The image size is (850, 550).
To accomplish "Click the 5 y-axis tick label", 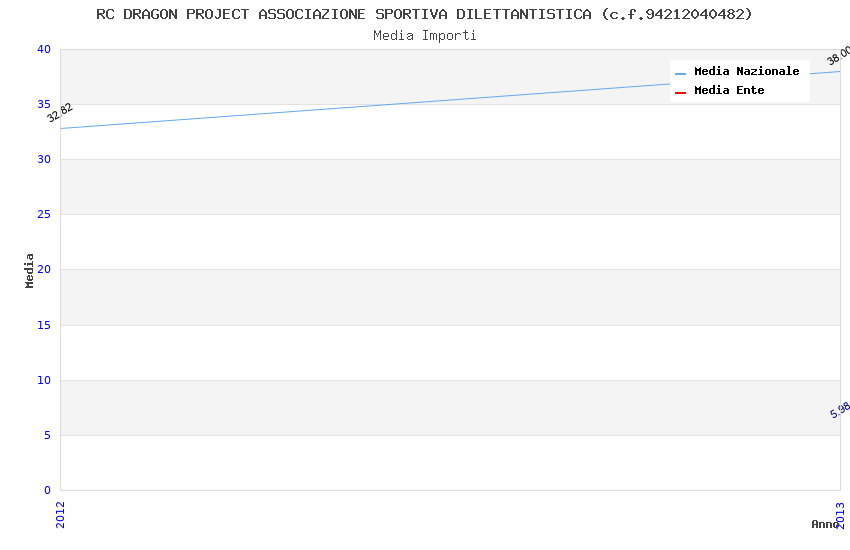I will (47, 435).
